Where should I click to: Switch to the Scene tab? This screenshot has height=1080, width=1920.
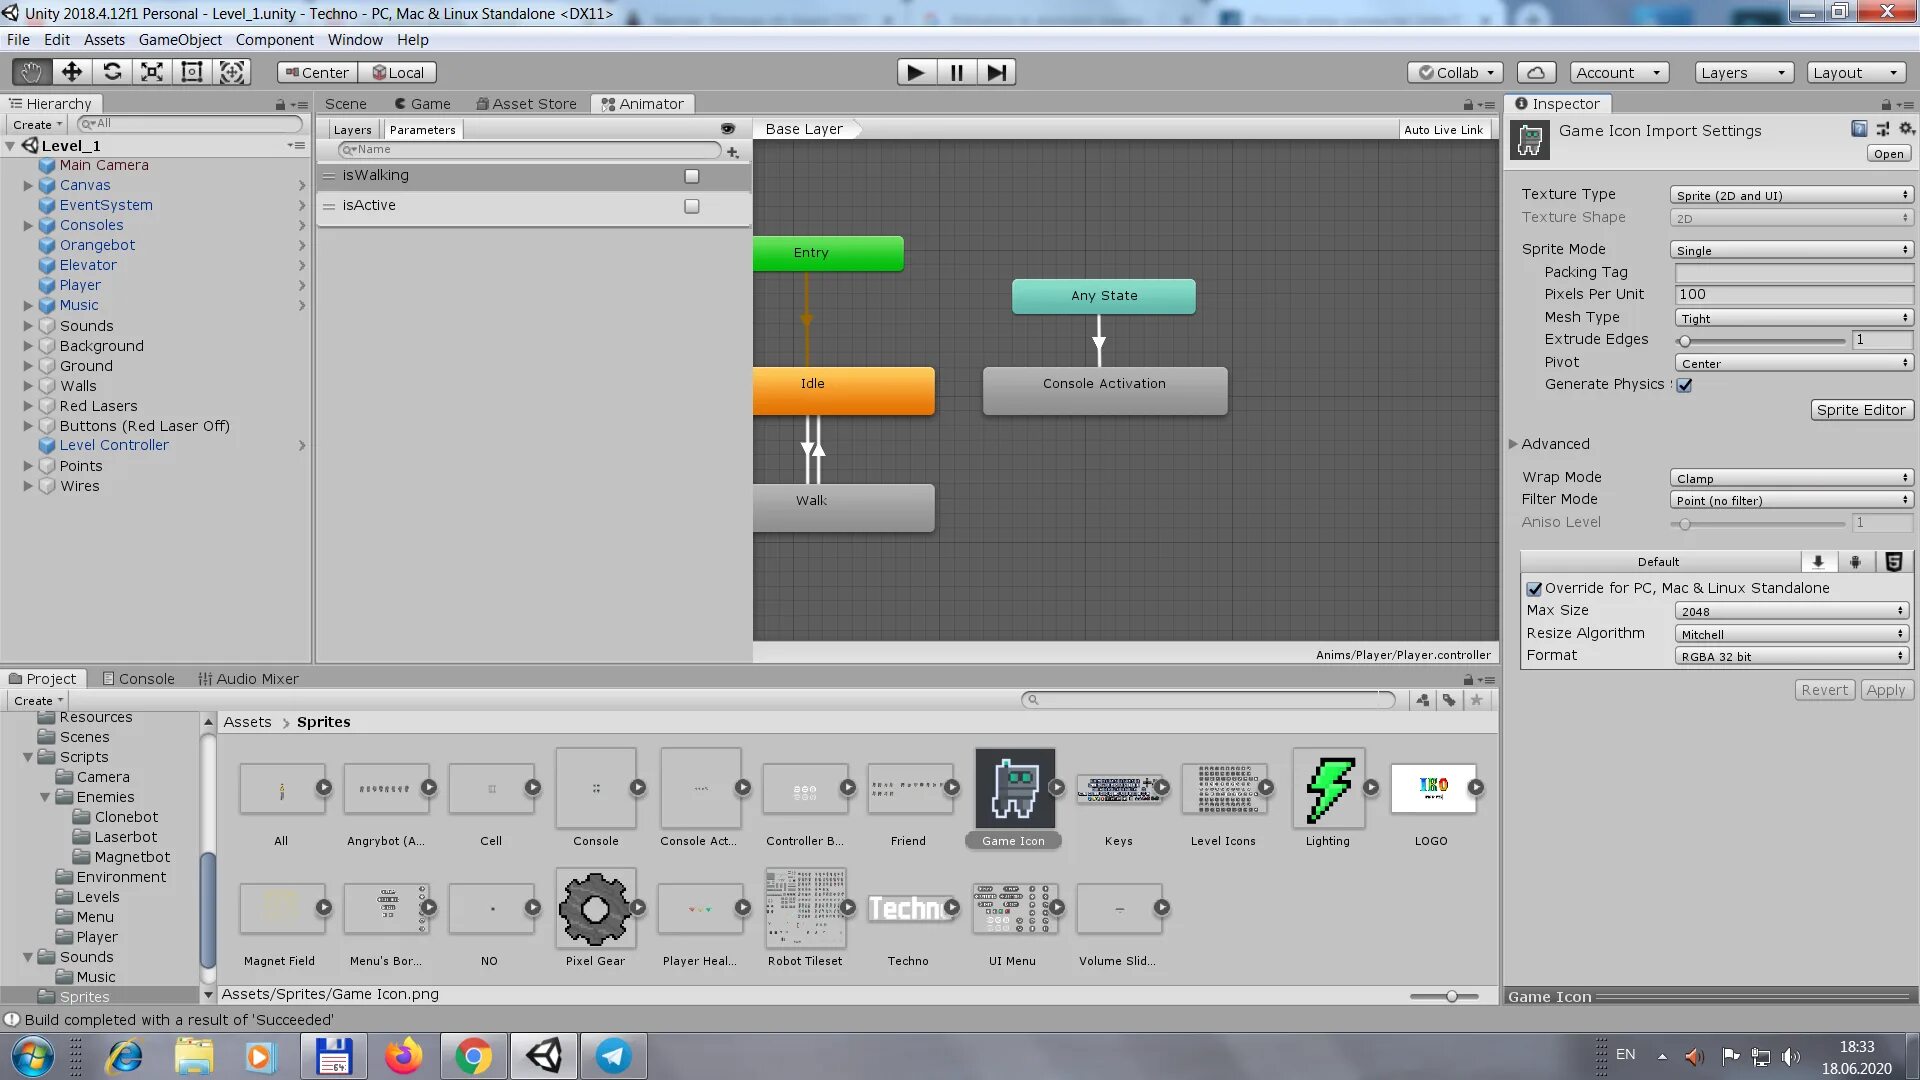(x=345, y=104)
